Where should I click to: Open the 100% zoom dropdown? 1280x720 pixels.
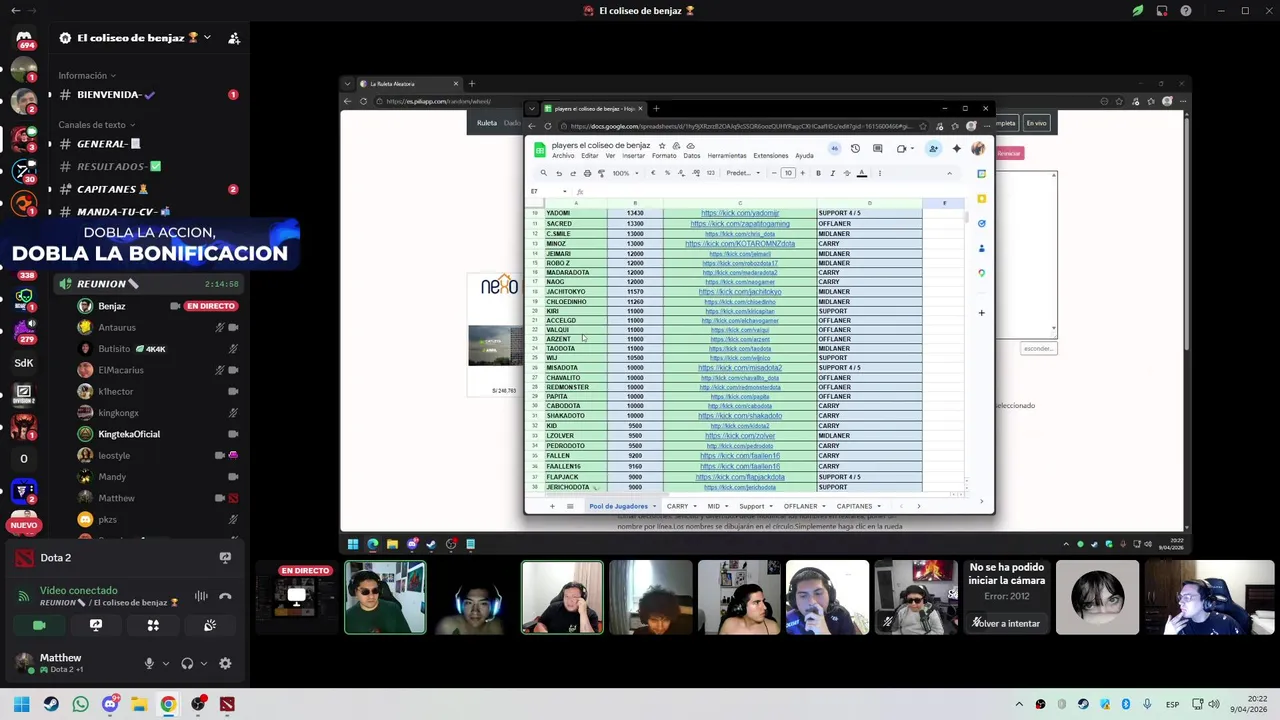(624, 173)
